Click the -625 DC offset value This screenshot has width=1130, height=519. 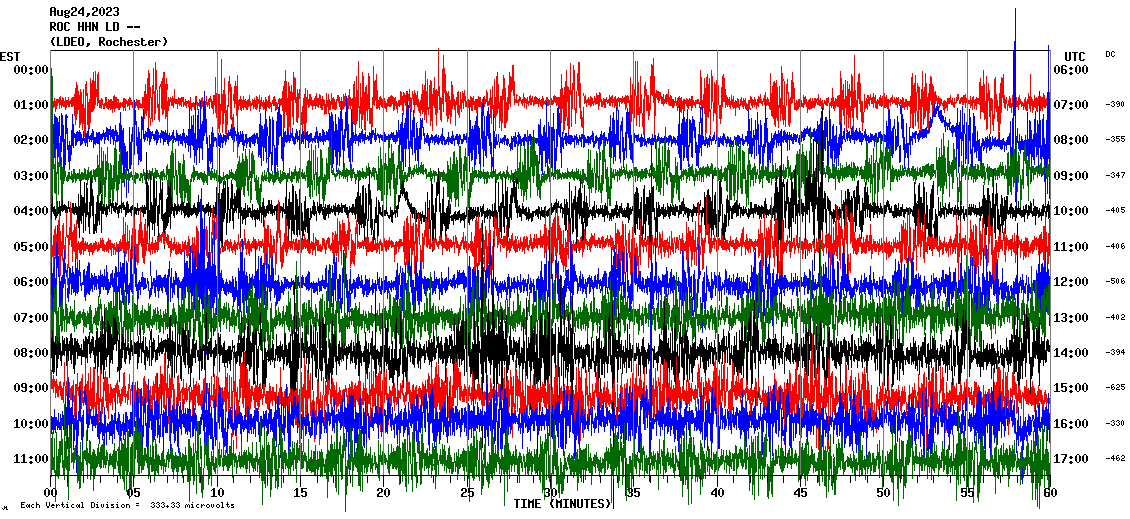[x=1115, y=388]
